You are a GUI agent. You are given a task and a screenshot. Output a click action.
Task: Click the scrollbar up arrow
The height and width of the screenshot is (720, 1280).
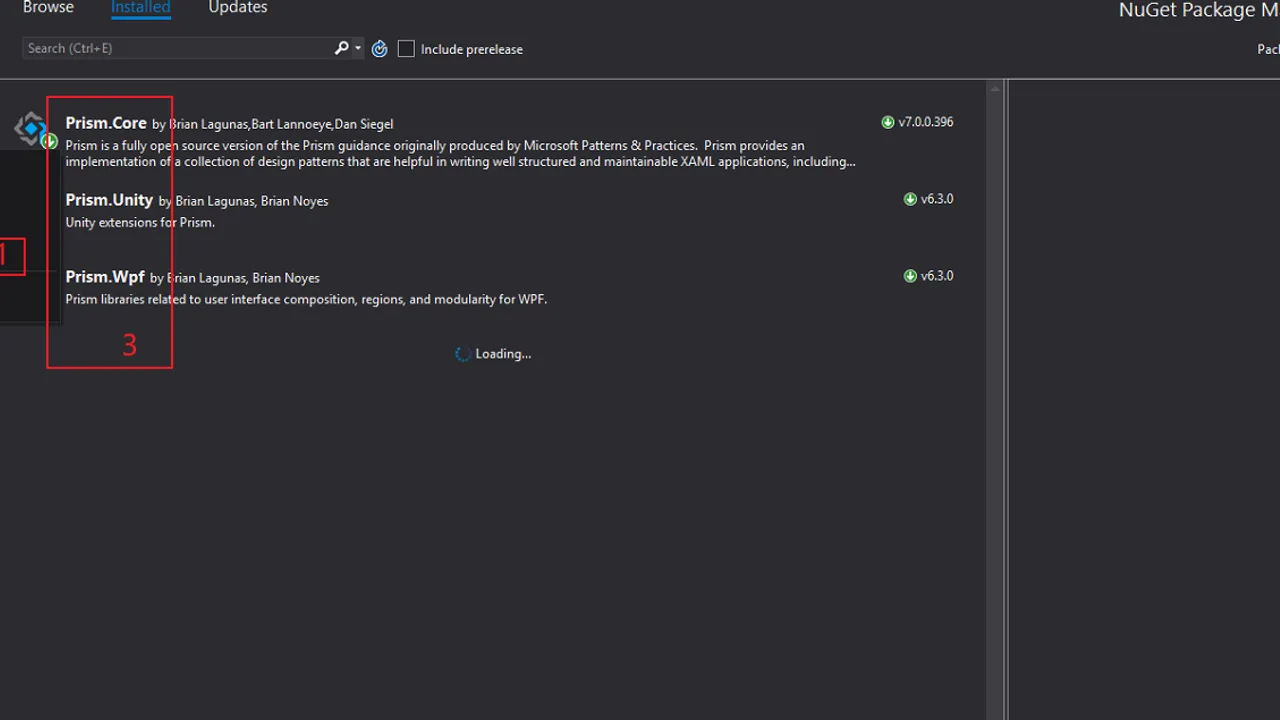tap(995, 89)
